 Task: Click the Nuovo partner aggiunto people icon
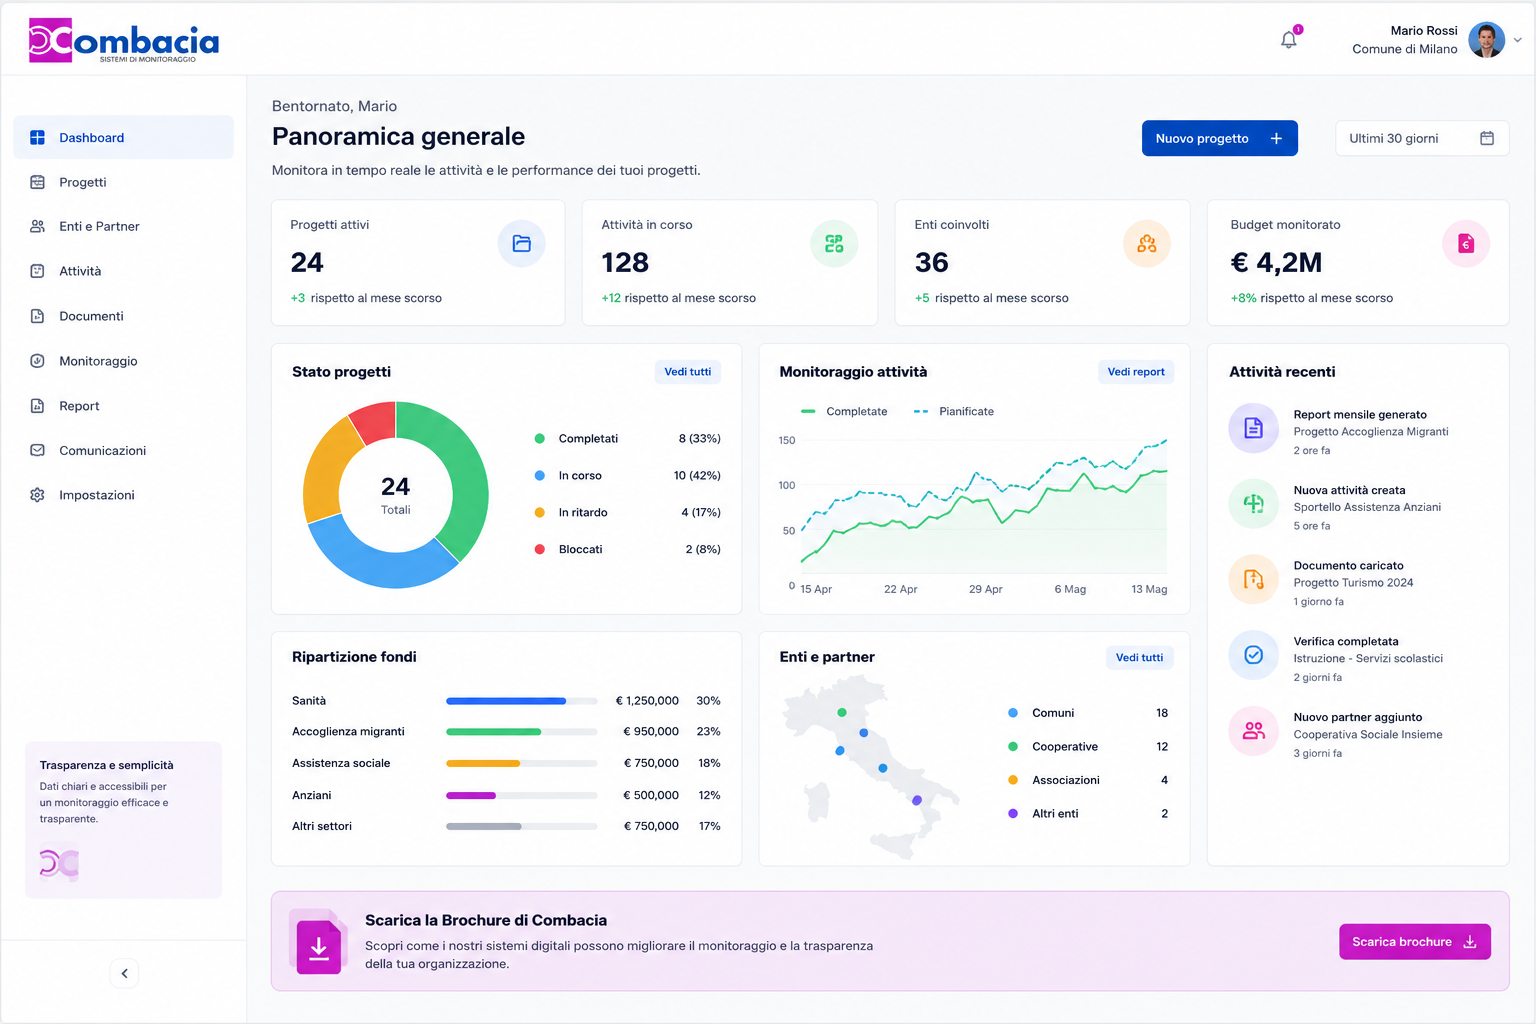[x=1253, y=731]
